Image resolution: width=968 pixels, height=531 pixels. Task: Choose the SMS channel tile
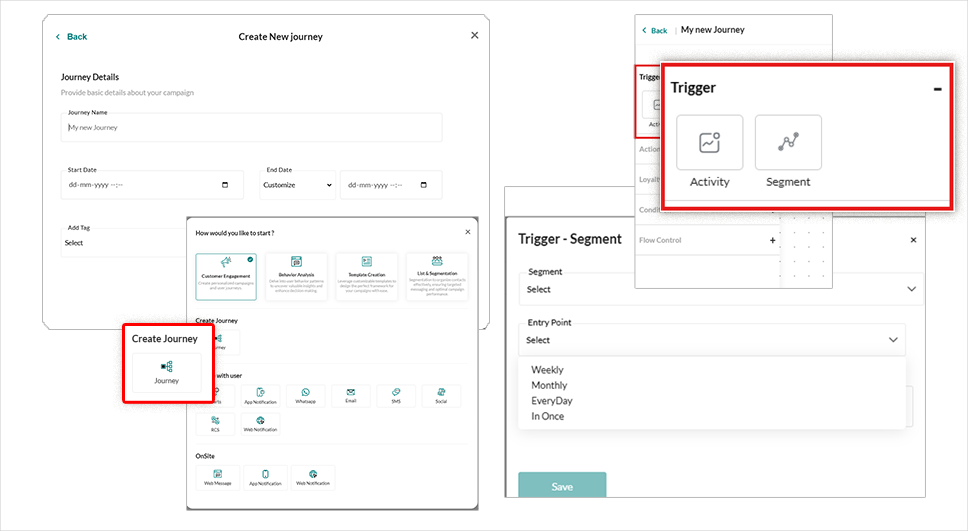(x=396, y=396)
